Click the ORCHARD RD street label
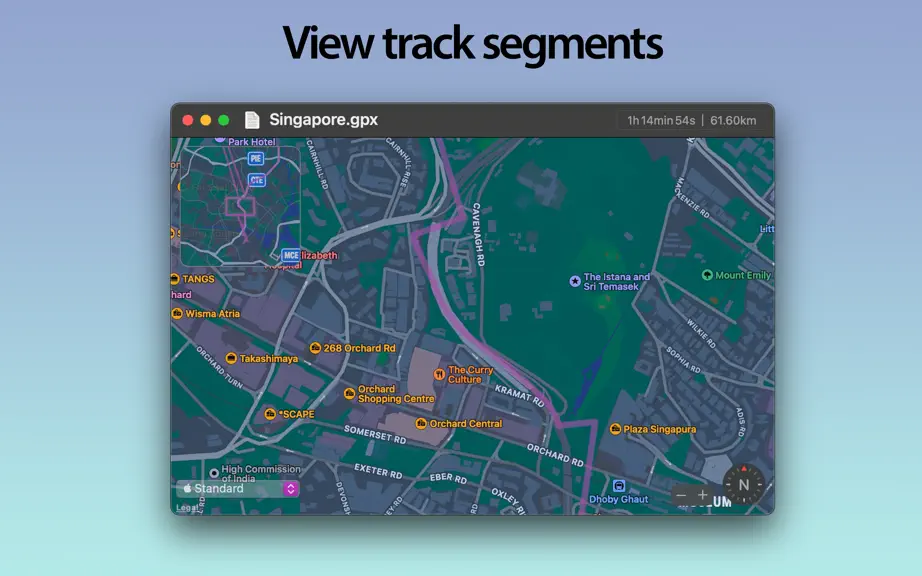This screenshot has width=922, height=576. 555,456
